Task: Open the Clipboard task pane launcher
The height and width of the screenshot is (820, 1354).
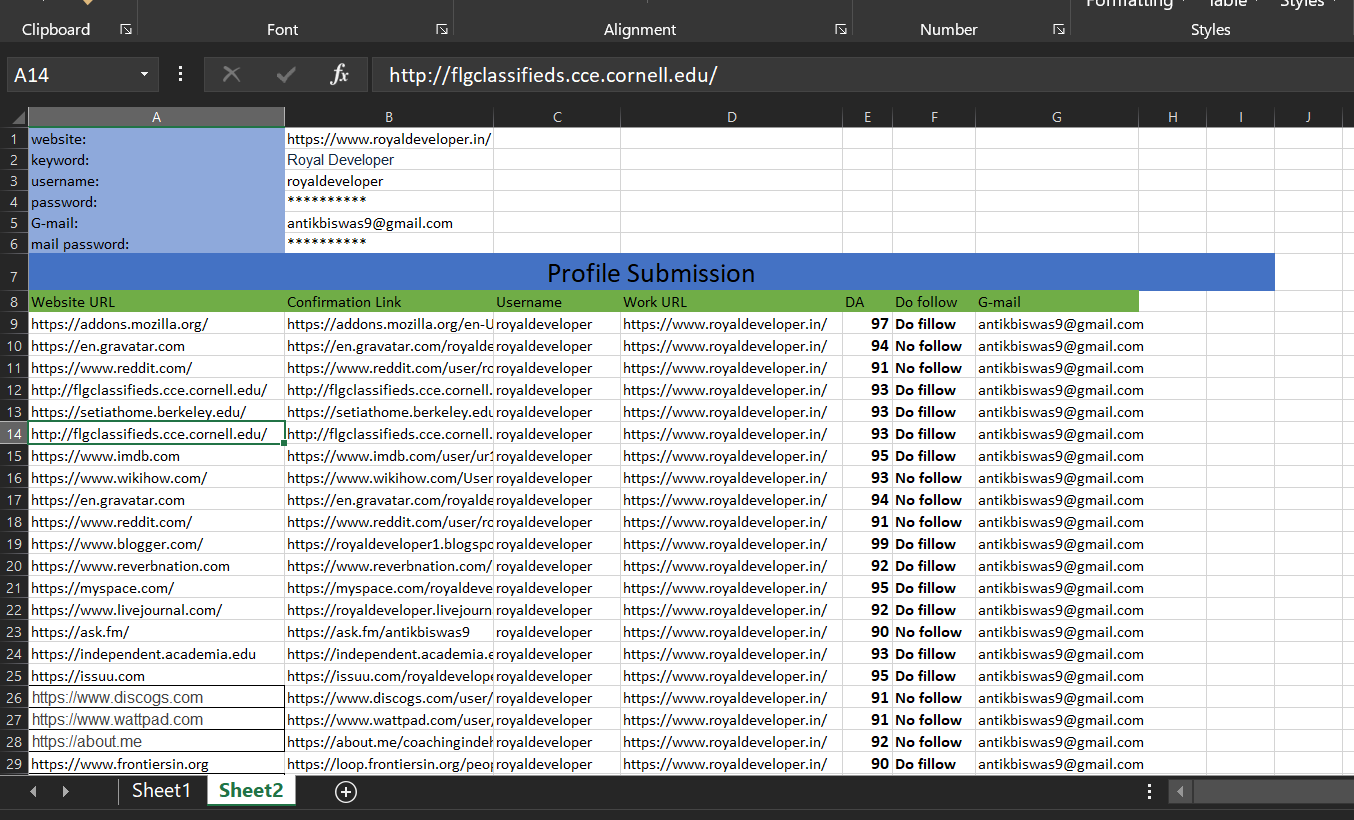Action: click(x=126, y=29)
